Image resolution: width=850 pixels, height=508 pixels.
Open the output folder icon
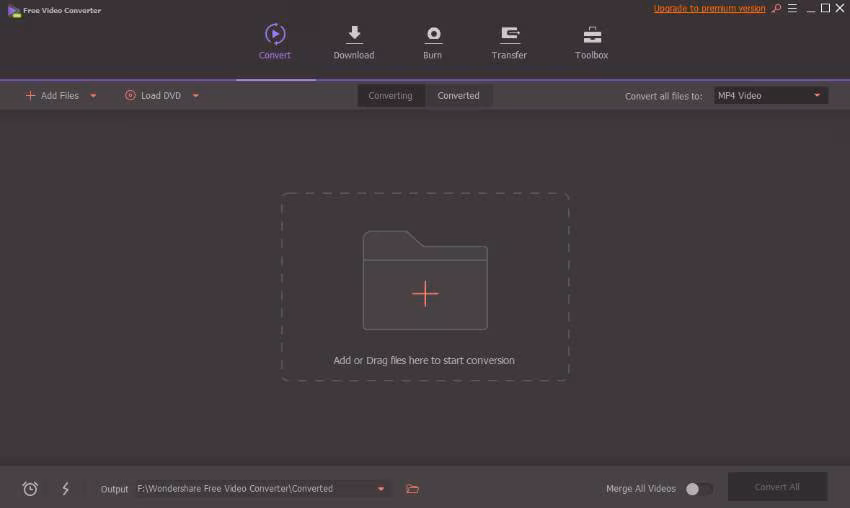pyautogui.click(x=413, y=488)
